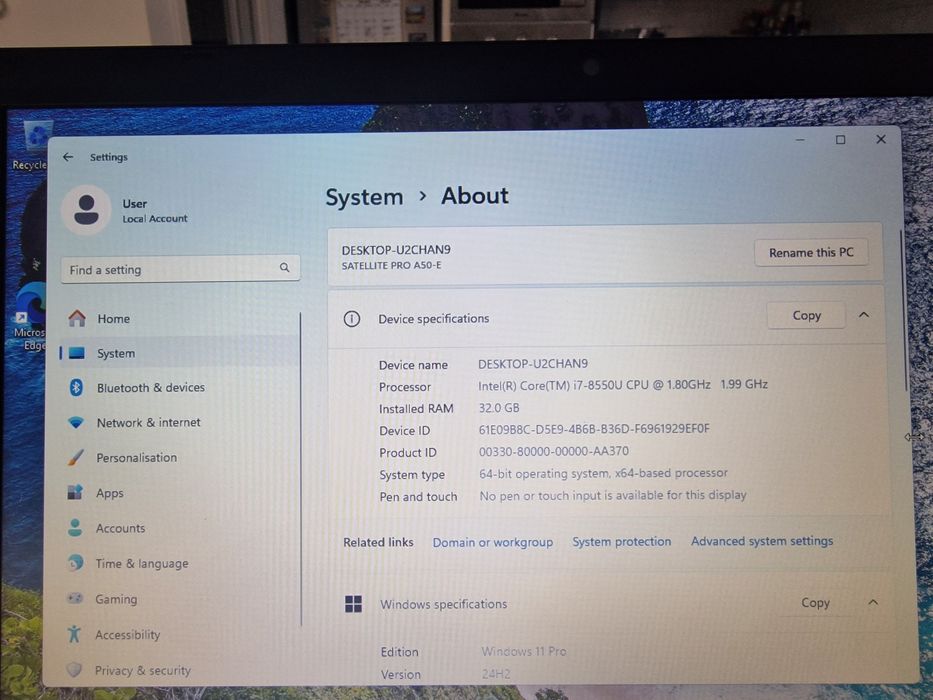Click the Product ID value 00330-80000-00000-AA370
933x700 pixels.
tap(553, 451)
